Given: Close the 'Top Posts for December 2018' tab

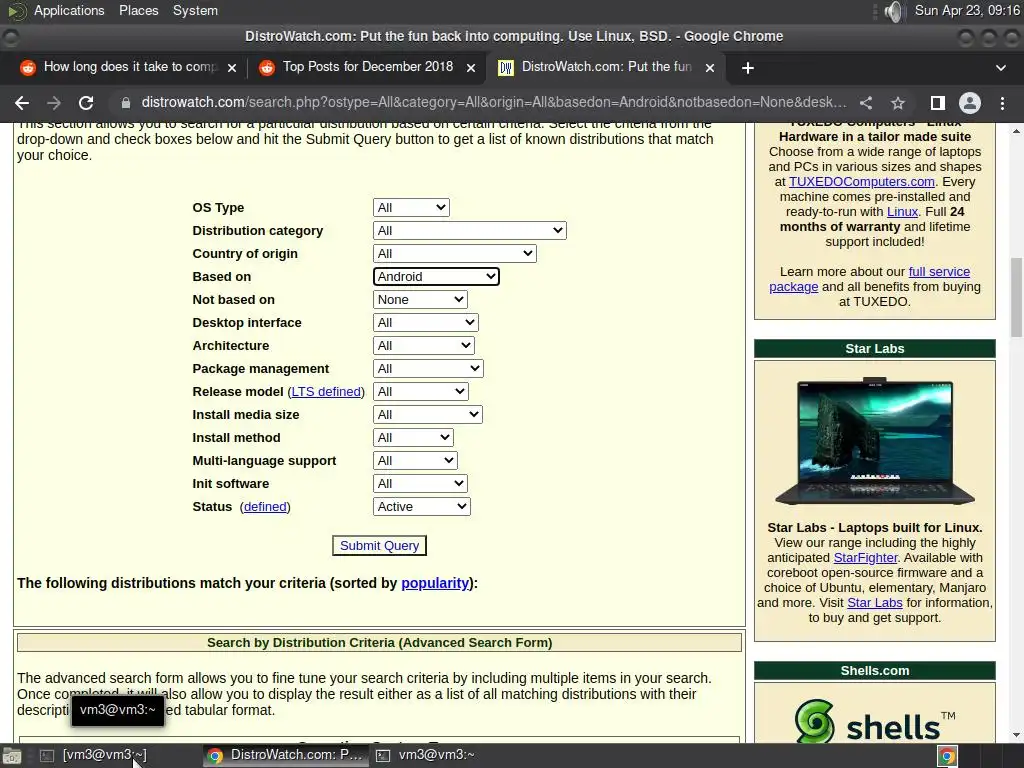Looking at the screenshot, I should tap(471, 68).
